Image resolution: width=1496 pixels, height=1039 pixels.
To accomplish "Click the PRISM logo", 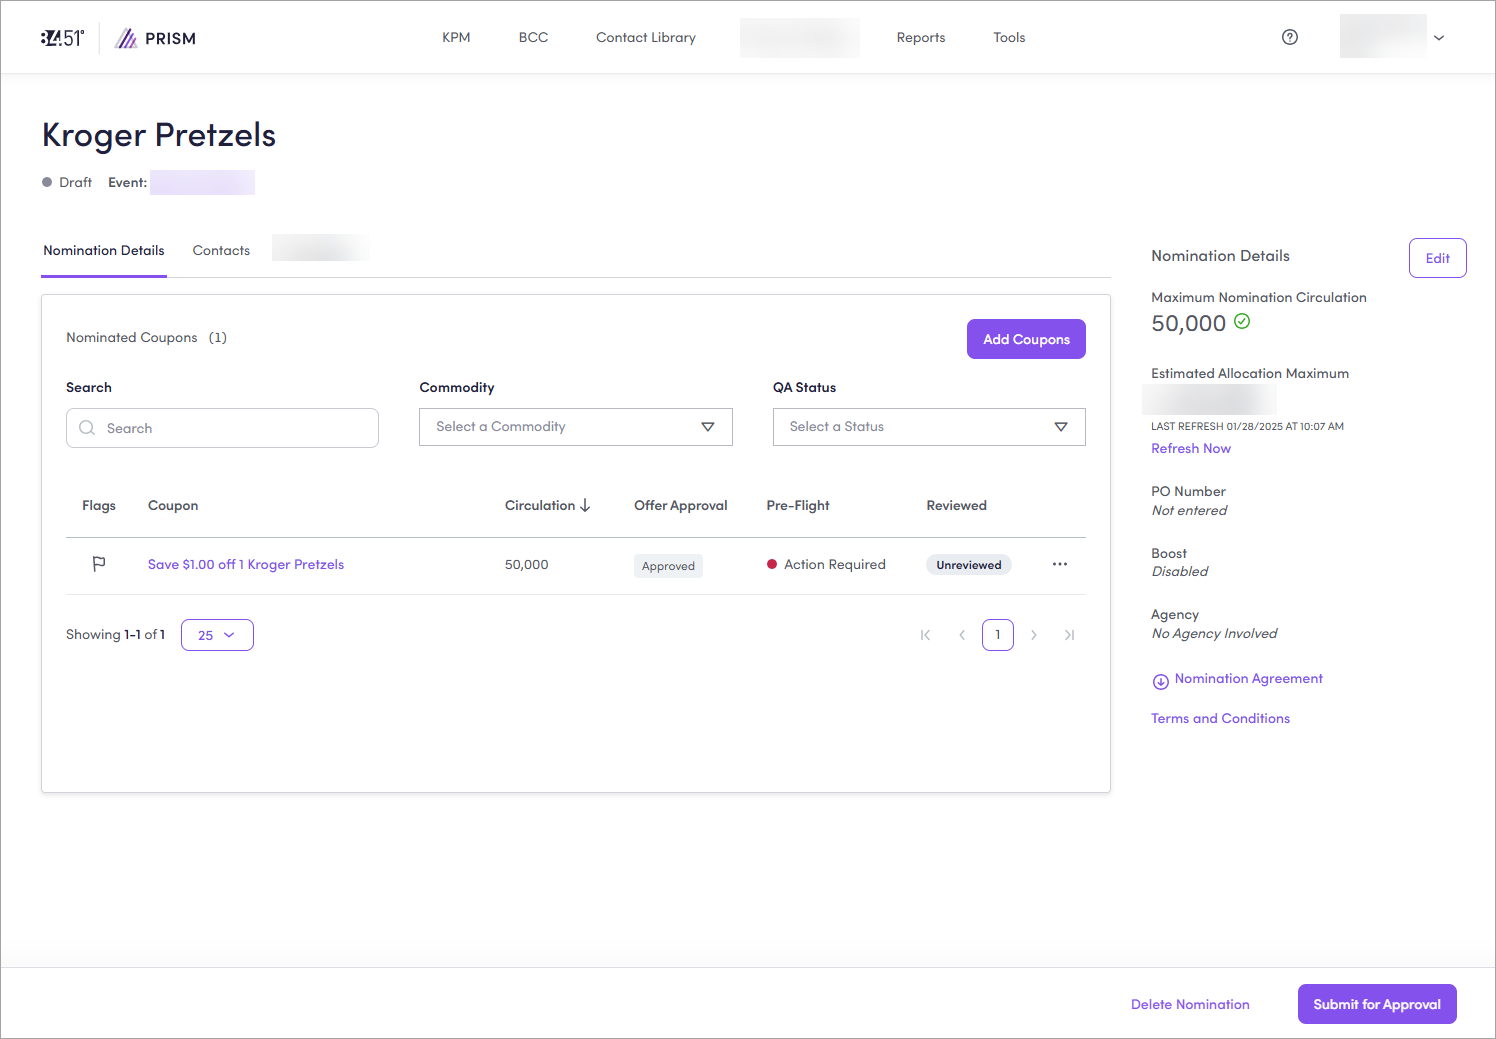I will [x=156, y=38].
